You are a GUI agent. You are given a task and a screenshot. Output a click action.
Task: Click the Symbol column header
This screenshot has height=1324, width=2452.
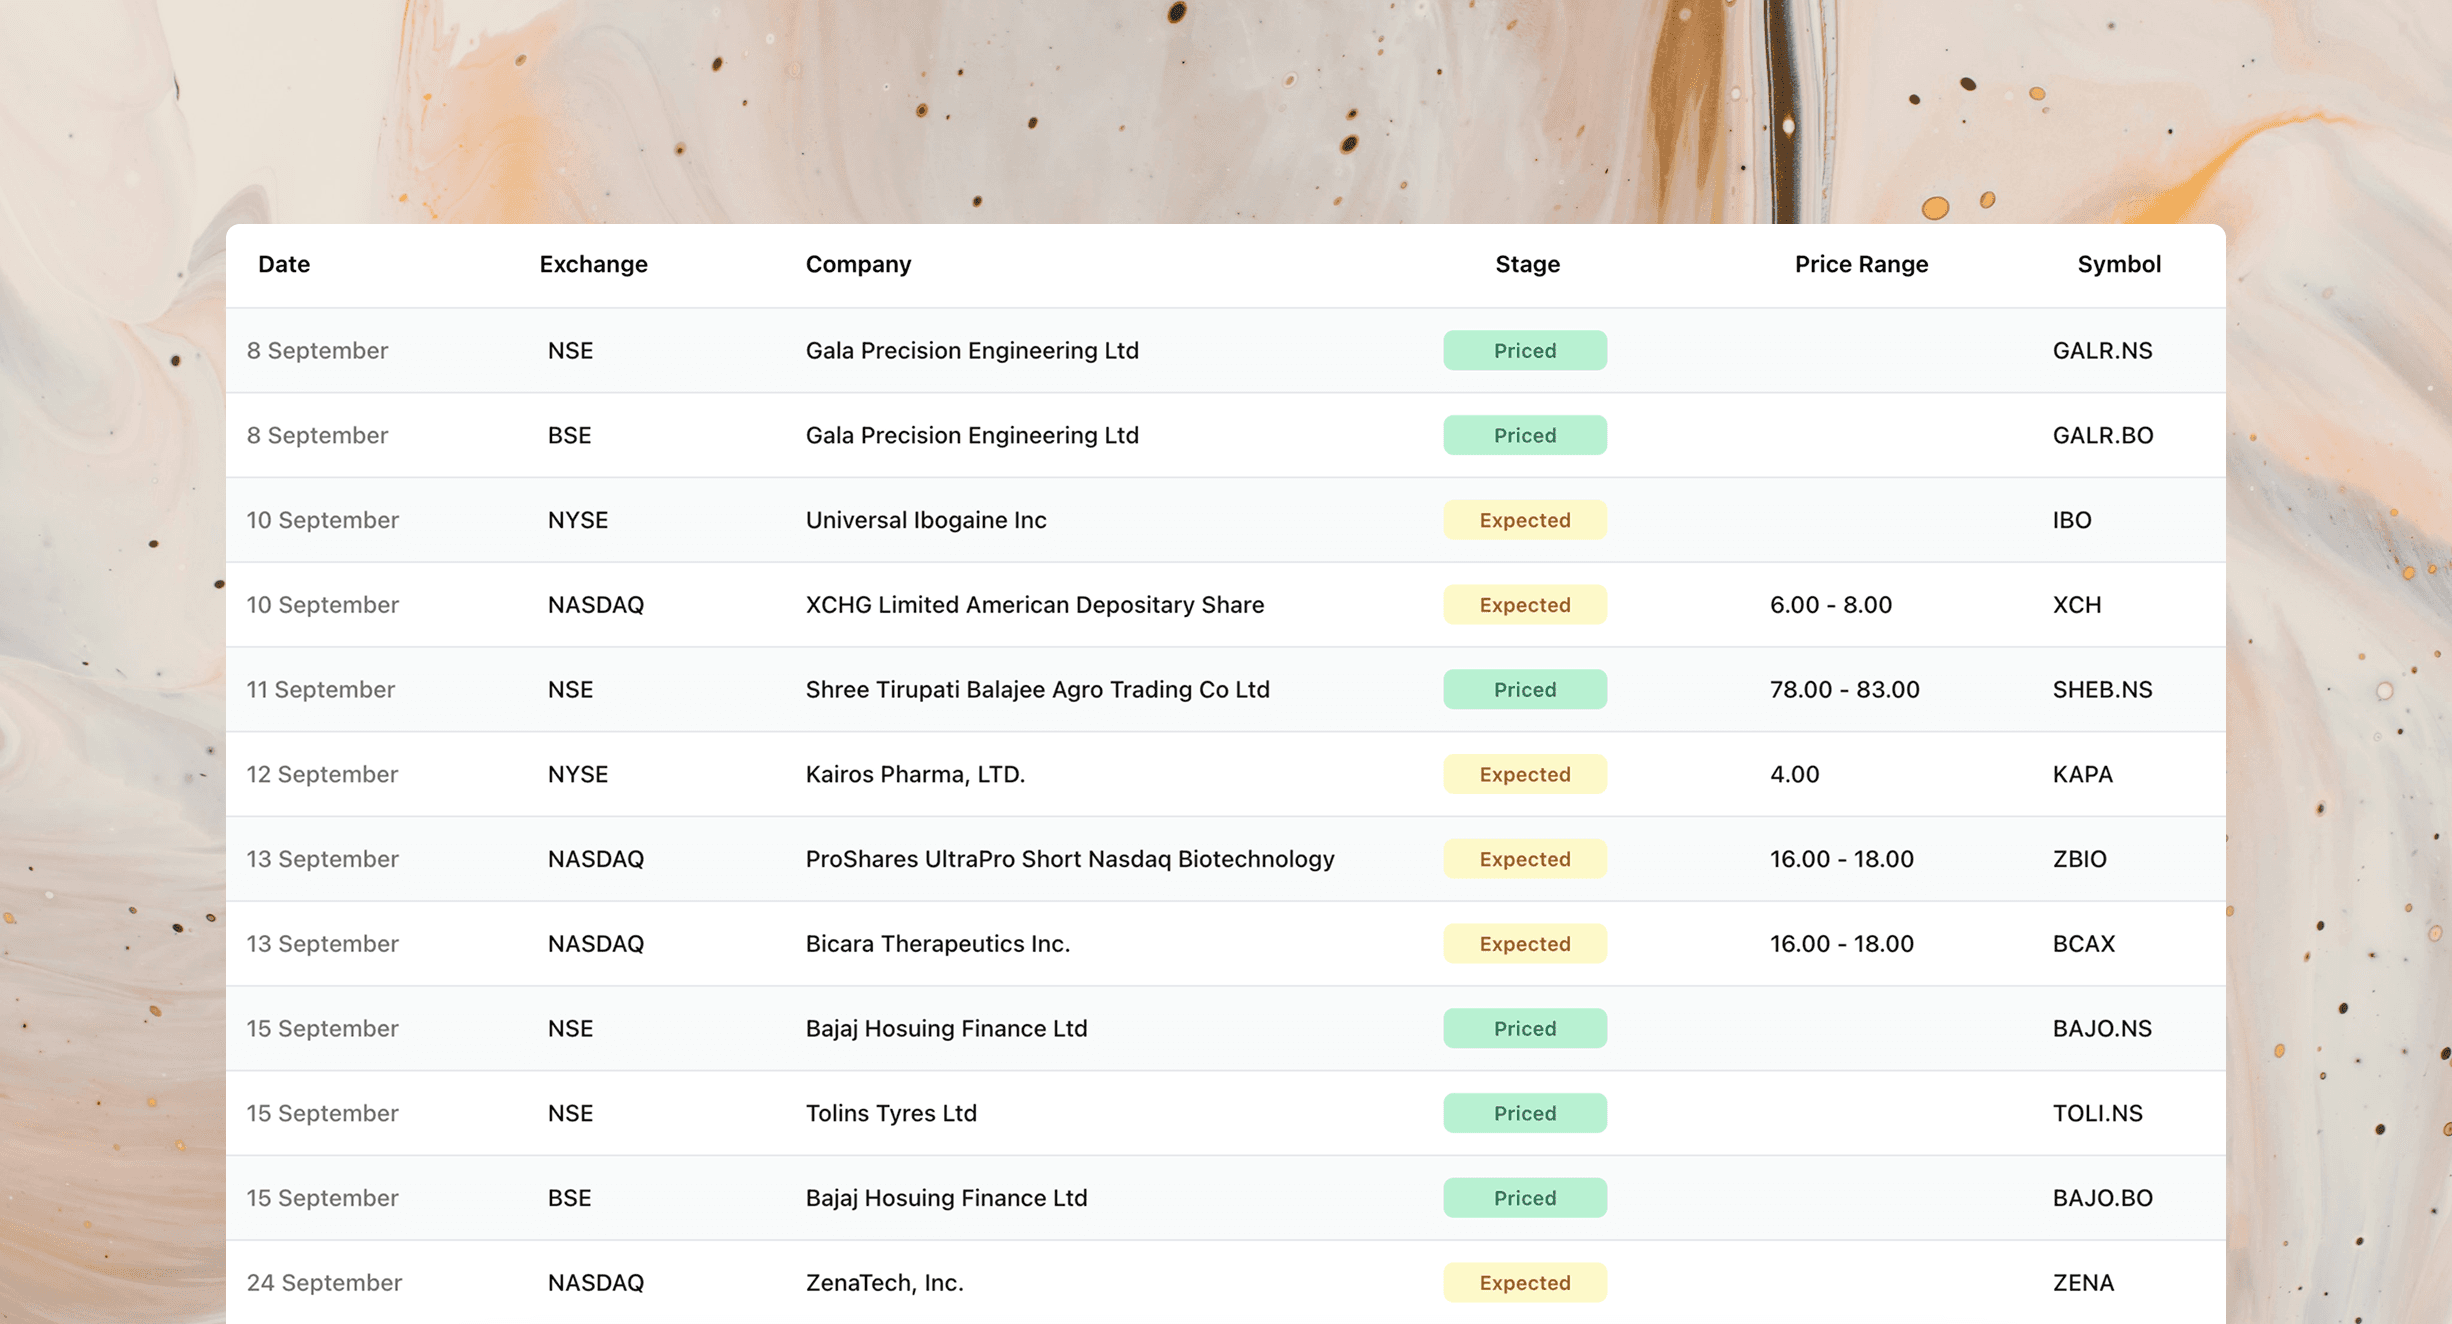(x=2118, y=264)
